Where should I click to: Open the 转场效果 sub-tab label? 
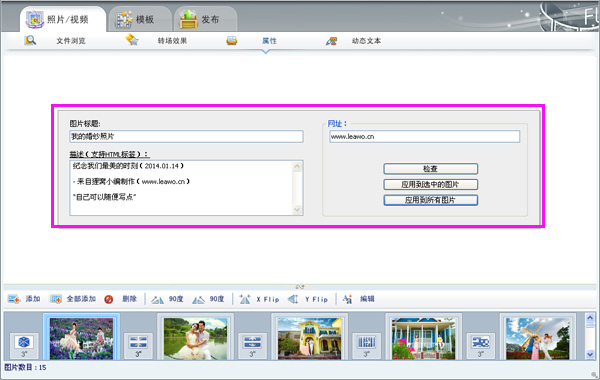click(172, 41)
